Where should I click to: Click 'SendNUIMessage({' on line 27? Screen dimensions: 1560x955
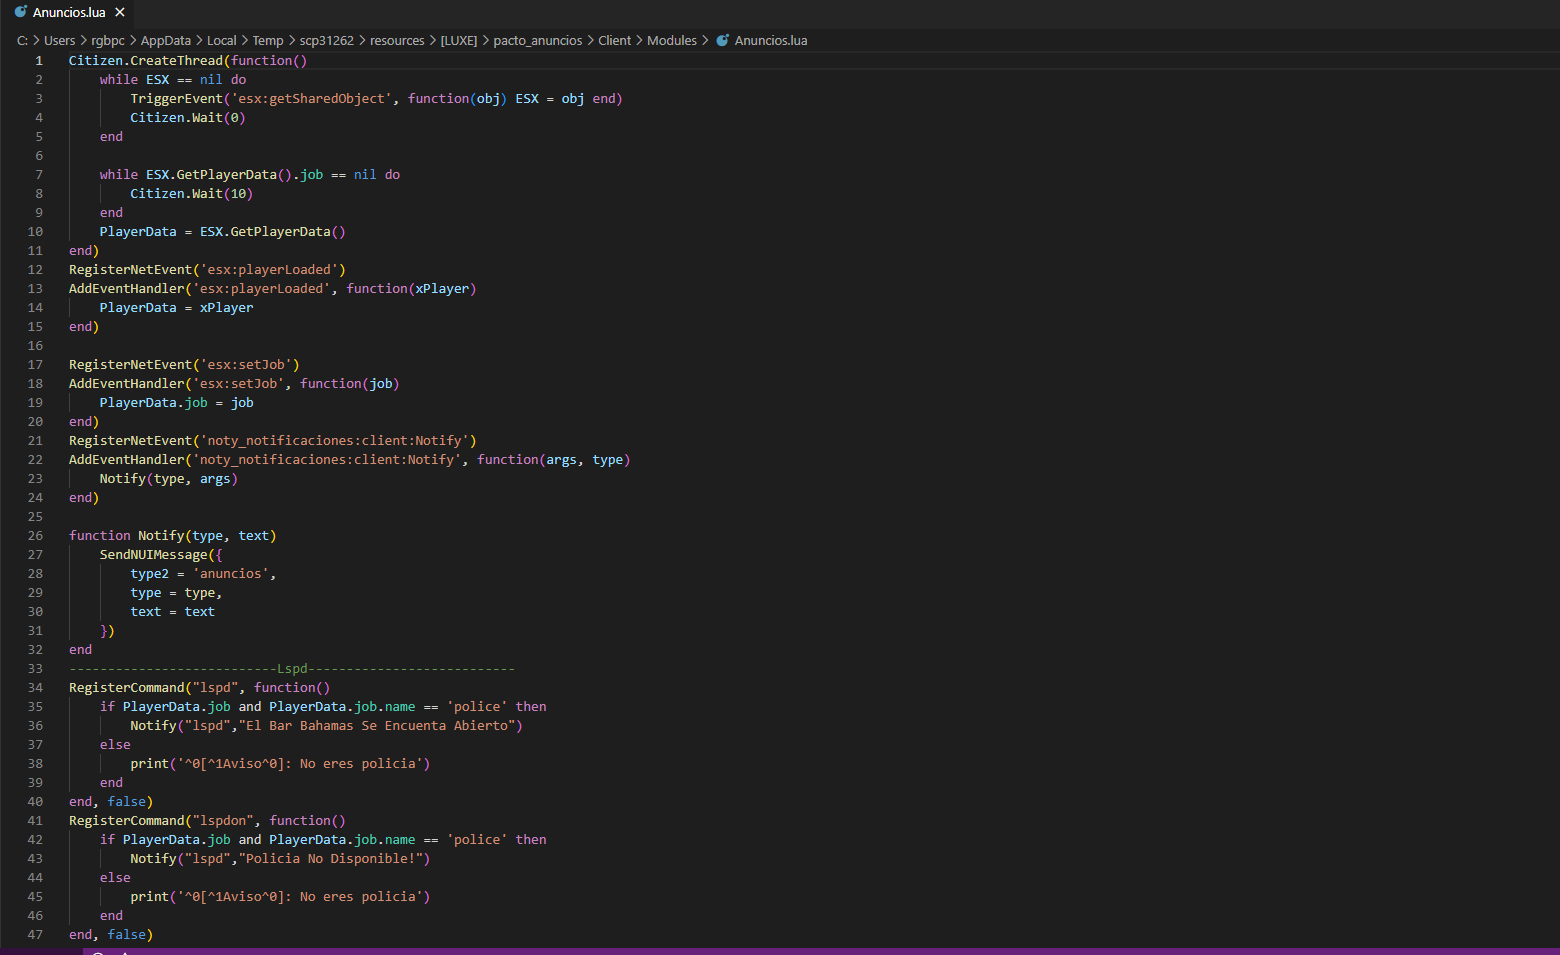(161, 554)
